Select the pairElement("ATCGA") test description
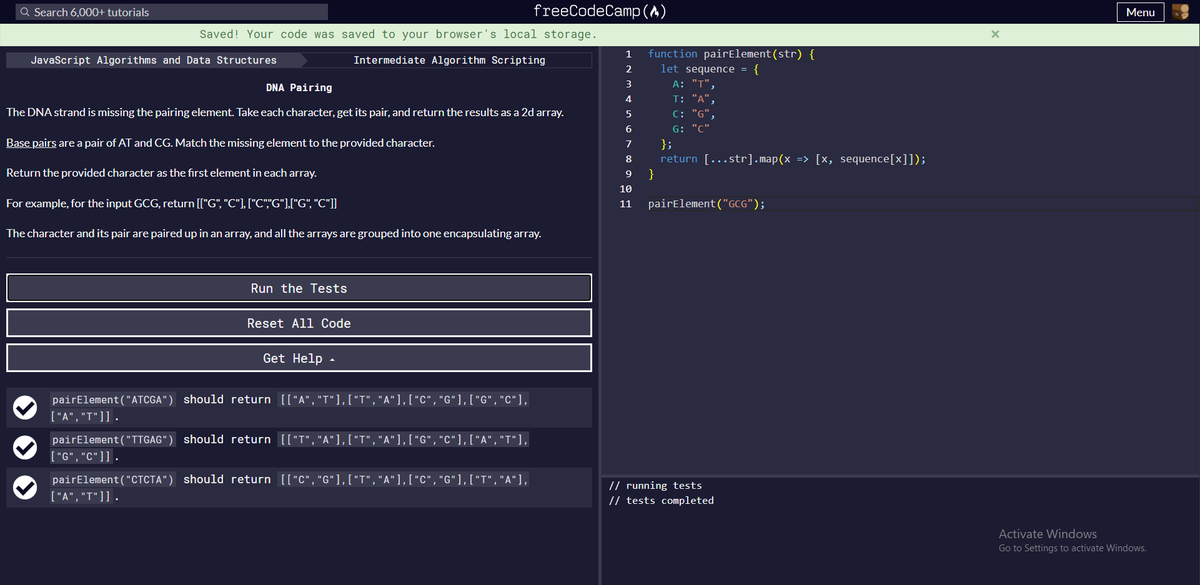This screenshot has height=585, width=1200. pyautogui.click(x=290, y=407)
